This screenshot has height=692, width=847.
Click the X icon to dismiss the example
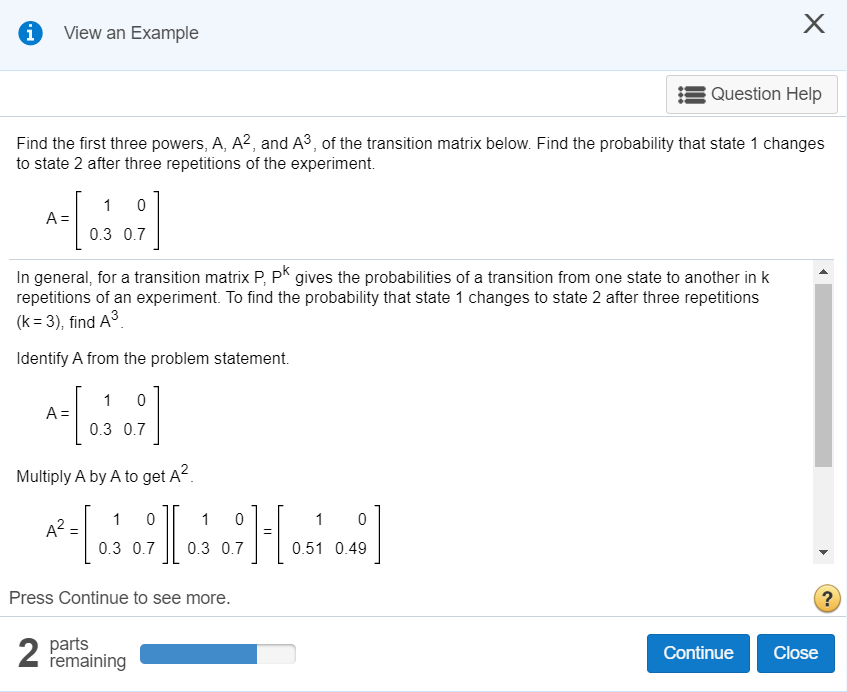813,23
